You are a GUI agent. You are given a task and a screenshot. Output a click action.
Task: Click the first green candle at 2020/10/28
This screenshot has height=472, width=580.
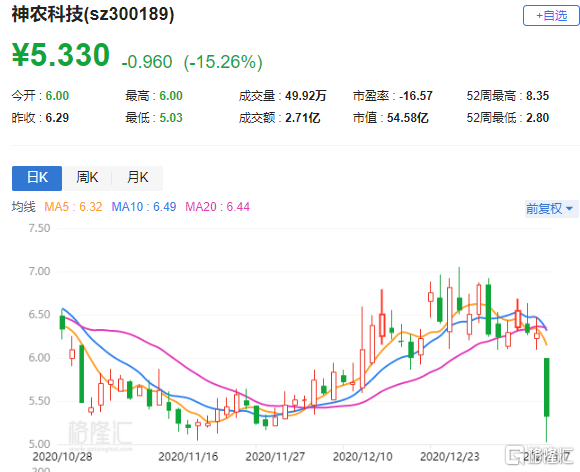(62, 323)
